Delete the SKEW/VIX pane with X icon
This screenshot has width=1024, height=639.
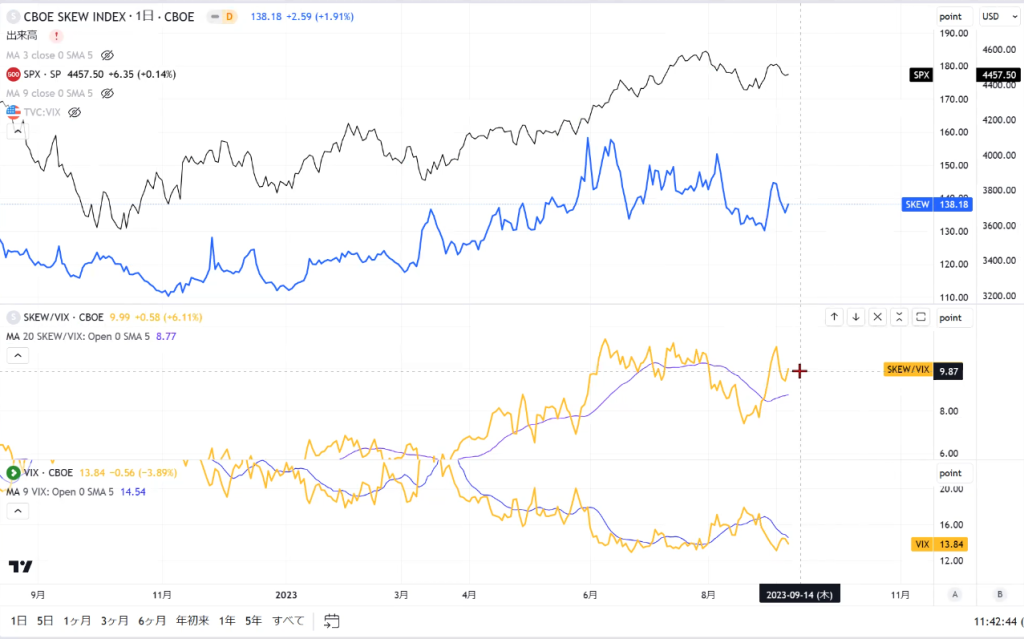coord(877,318)
